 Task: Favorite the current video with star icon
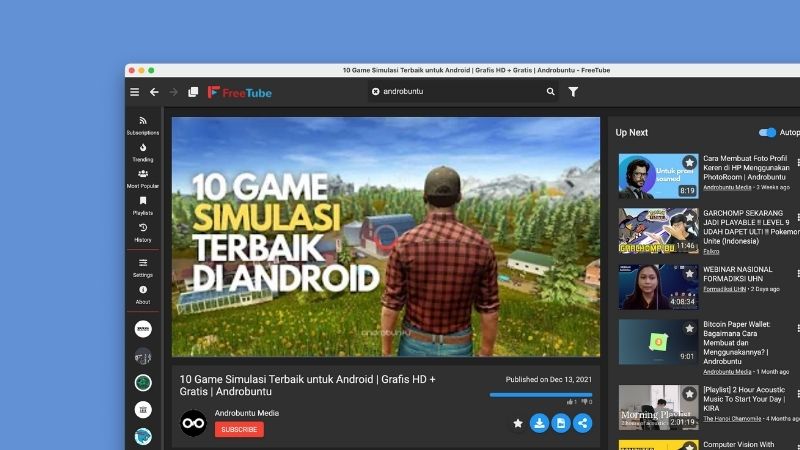(517, 423)
